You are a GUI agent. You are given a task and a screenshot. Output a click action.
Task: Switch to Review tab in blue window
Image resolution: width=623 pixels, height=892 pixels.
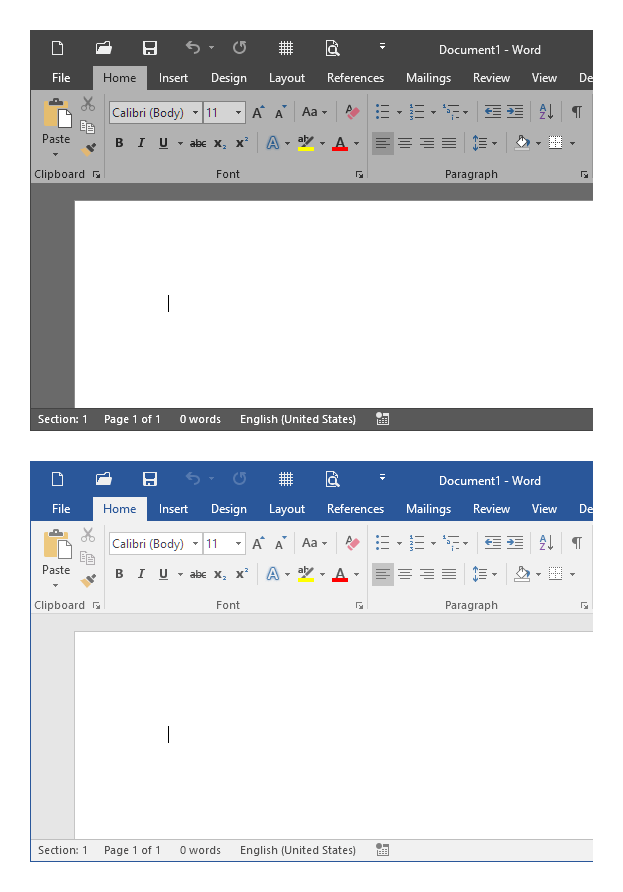pos(491,509)
